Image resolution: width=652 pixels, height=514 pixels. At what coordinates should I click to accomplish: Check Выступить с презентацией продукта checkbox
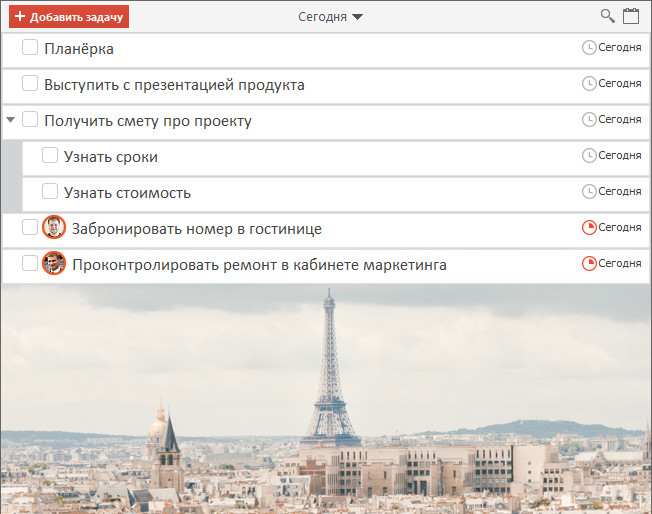(30, 83)
